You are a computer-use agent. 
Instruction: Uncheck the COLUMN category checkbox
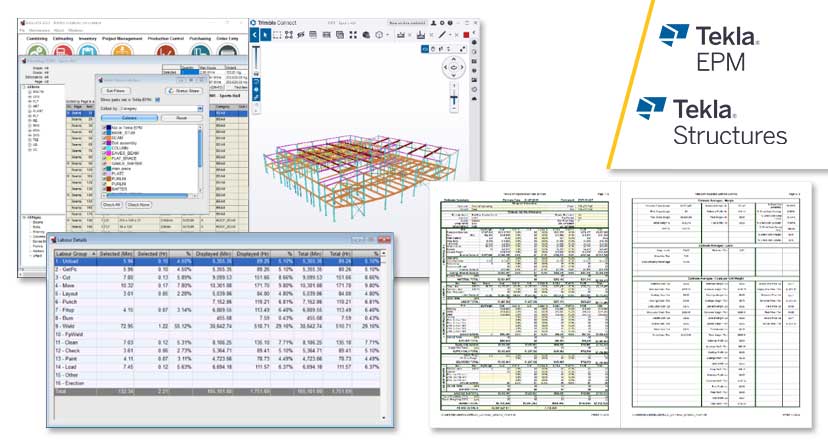[103, 148]
